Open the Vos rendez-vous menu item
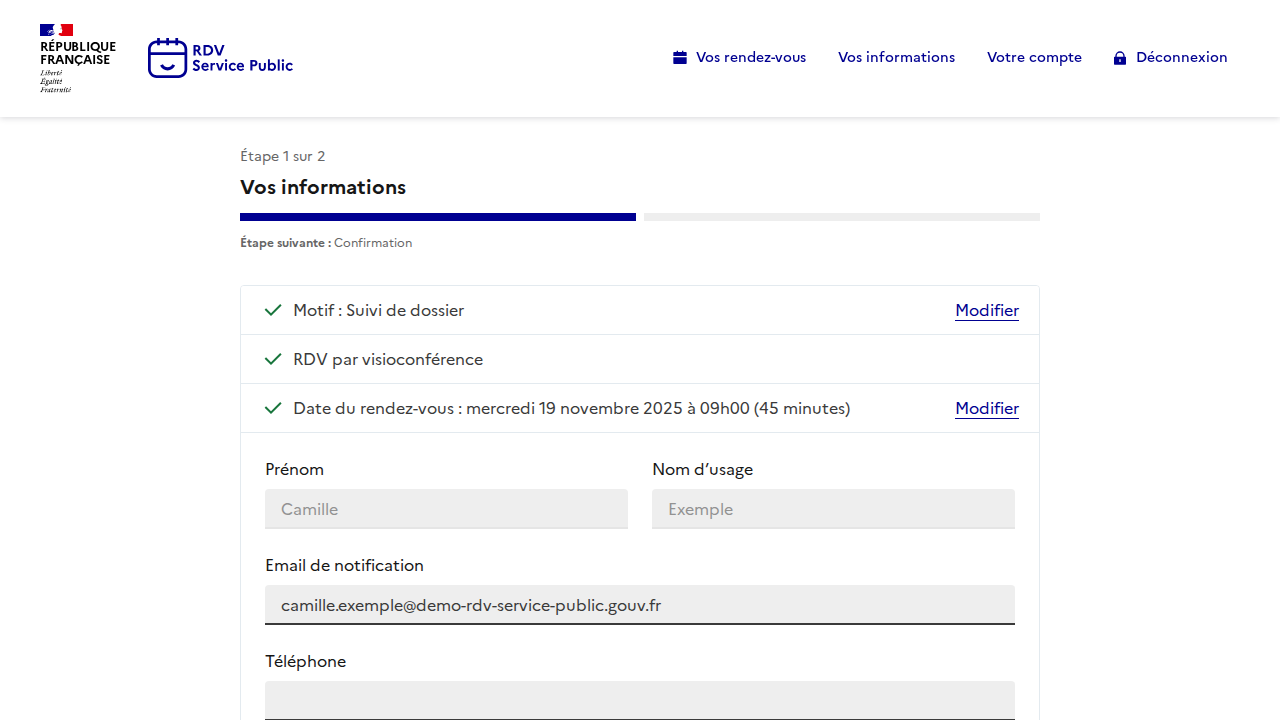 750,58
